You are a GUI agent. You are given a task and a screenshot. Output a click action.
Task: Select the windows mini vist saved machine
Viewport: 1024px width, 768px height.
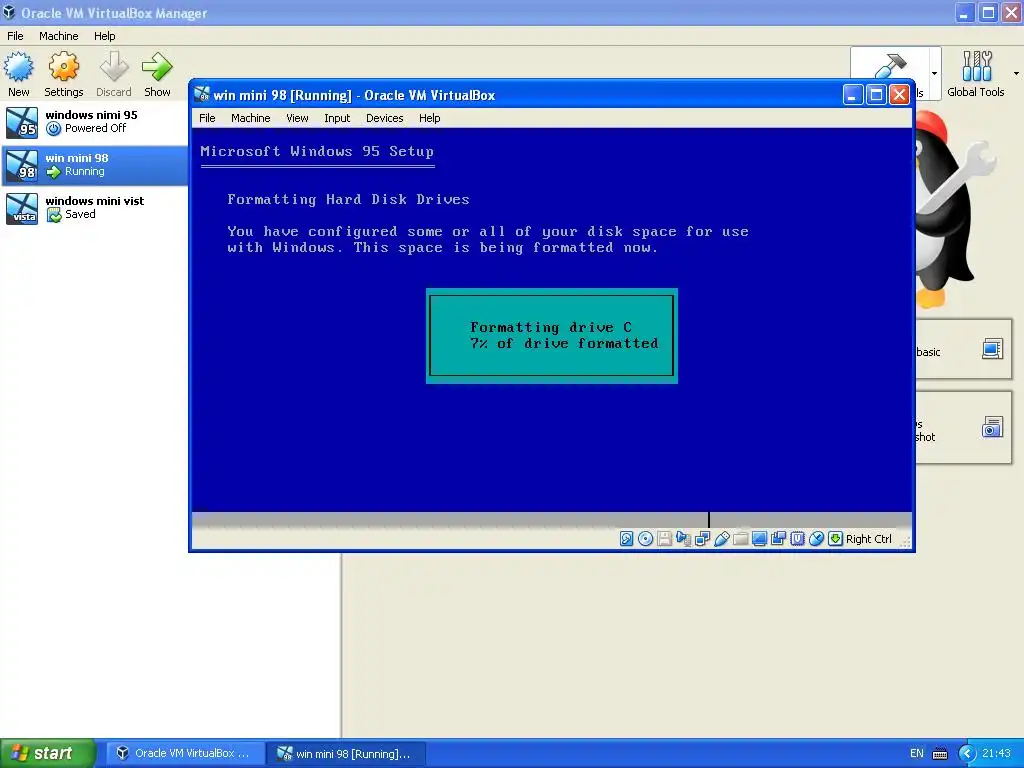pos(94,208)
